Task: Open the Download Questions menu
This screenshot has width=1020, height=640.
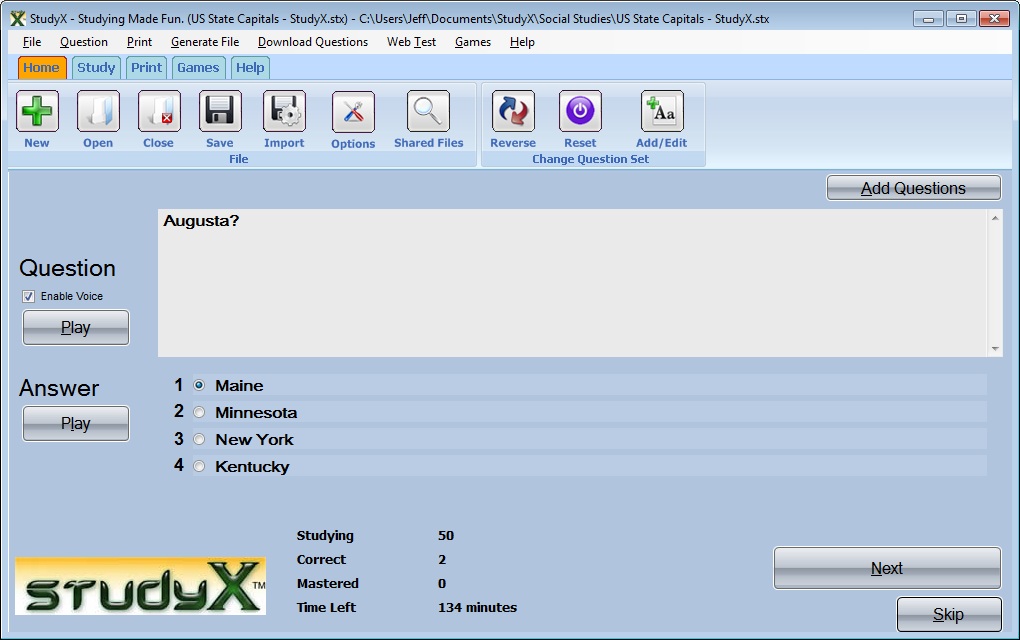Action: (x=314, y=42)
